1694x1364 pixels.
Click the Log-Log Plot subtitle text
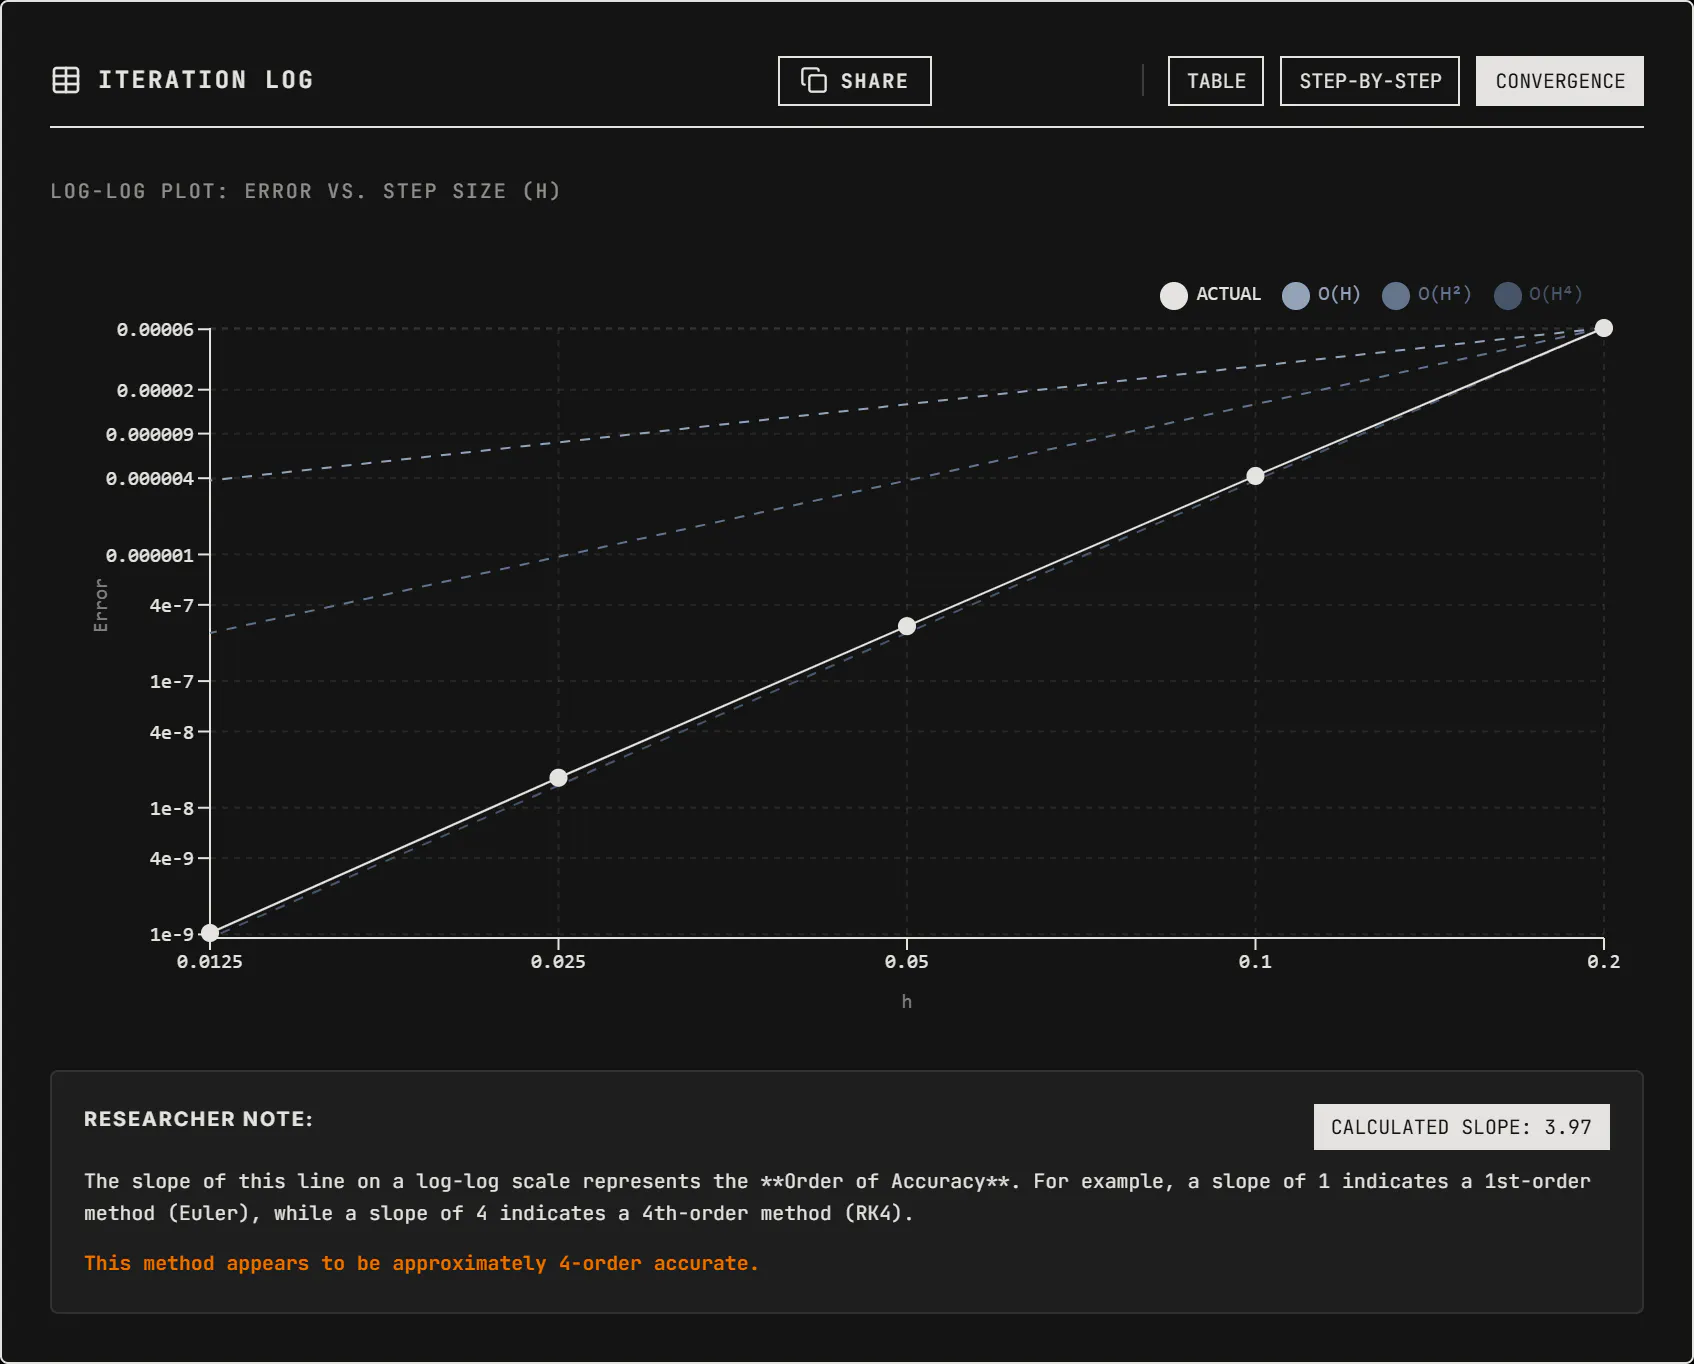pyautogui.click(x=305, y=191)
